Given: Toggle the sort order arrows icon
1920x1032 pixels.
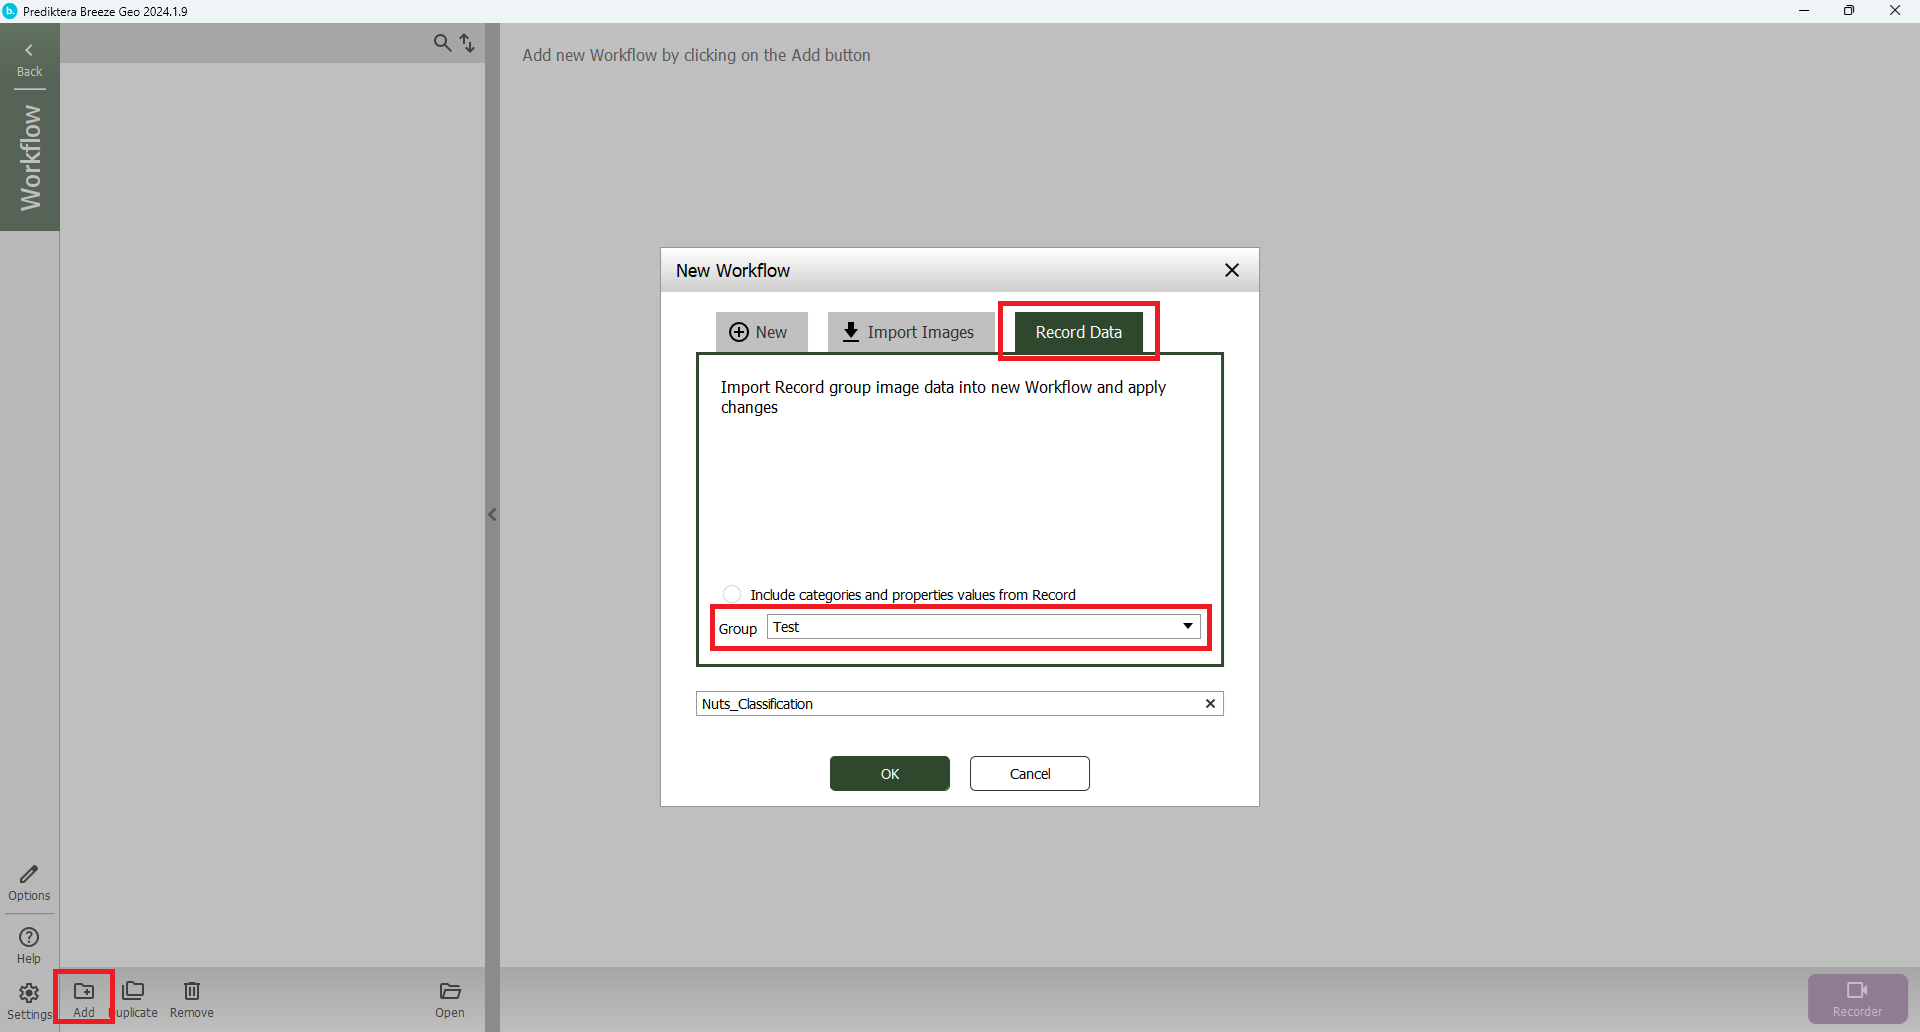Looking at the screenshot, I should tap(467, 43).
